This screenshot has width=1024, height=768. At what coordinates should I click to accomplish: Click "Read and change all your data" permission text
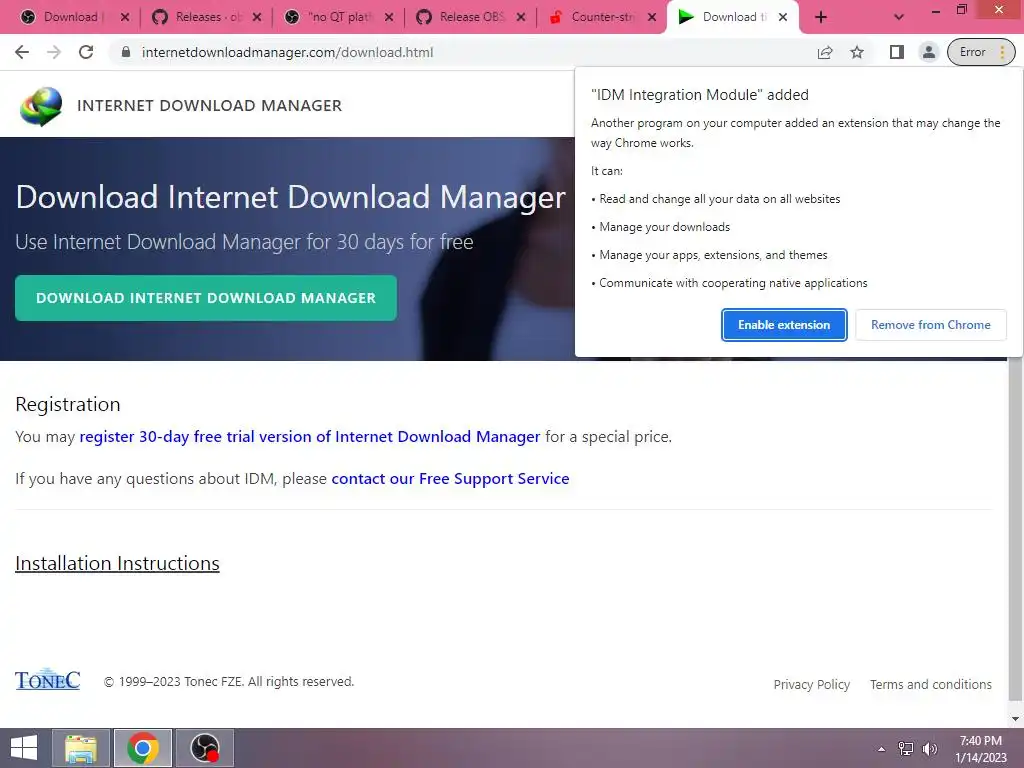click(x=720, y=199)
